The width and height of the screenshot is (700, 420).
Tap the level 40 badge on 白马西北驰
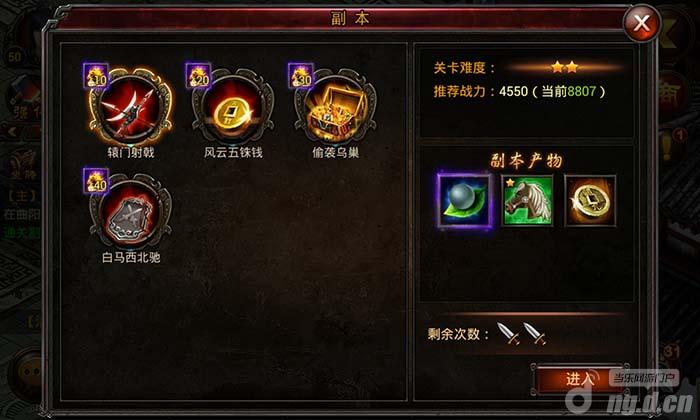click(x=96, y=181)
